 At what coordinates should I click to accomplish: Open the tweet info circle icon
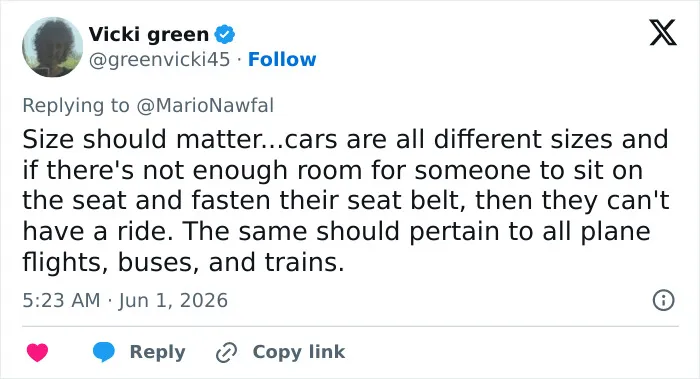(x=663, y=300)
